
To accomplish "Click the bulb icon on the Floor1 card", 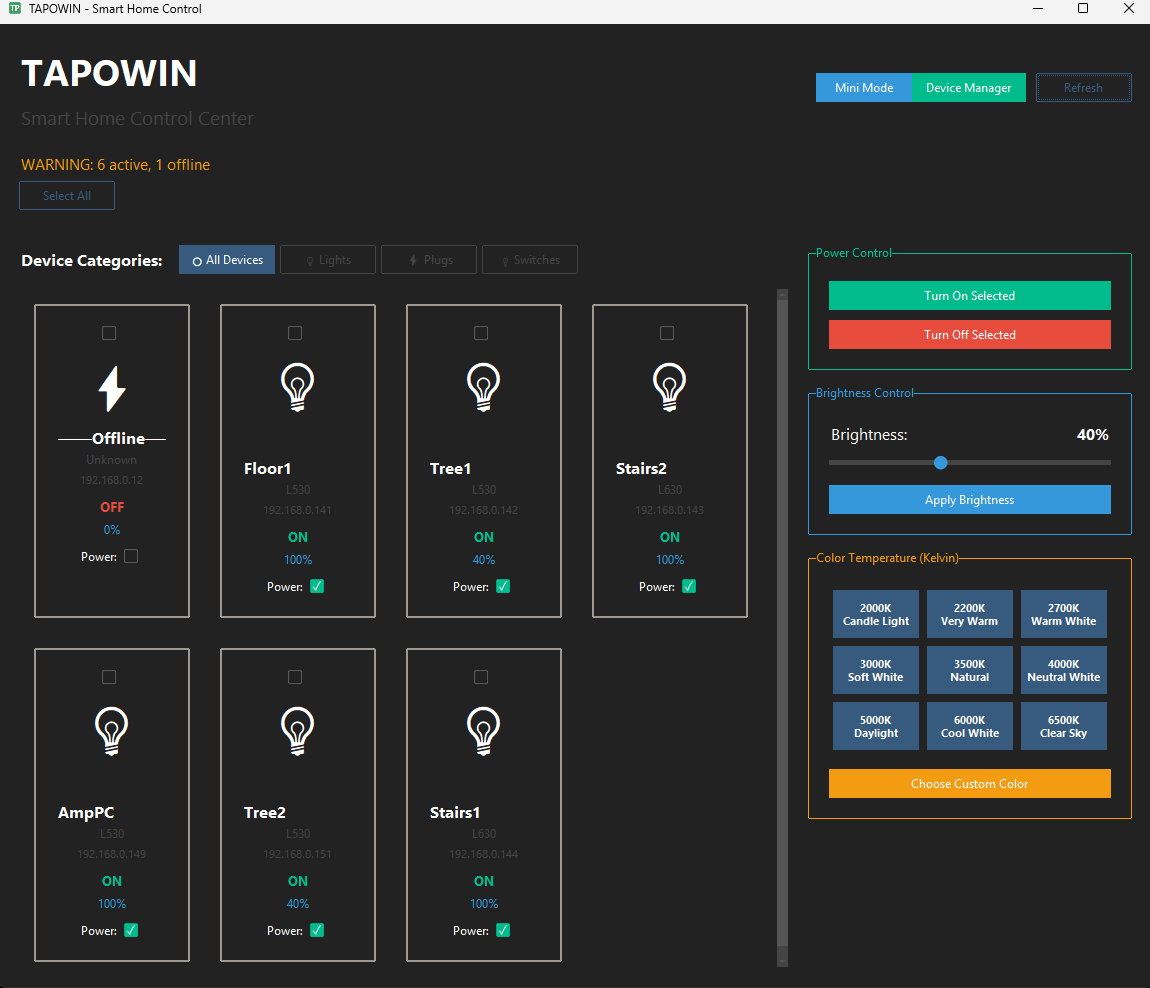I will click(x=297, y=387).
